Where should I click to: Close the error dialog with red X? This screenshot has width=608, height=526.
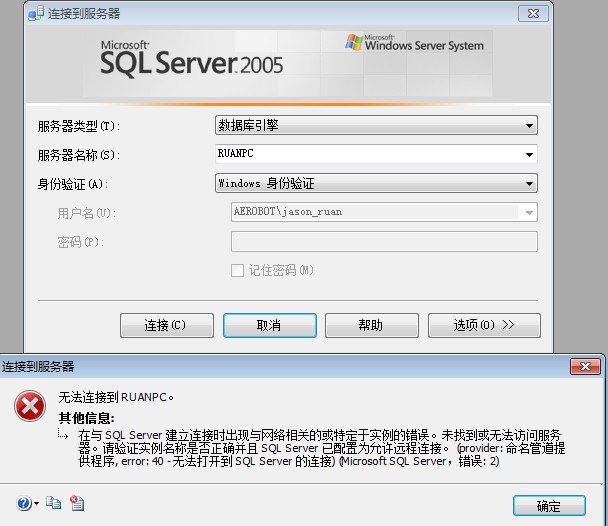(586, 366)
